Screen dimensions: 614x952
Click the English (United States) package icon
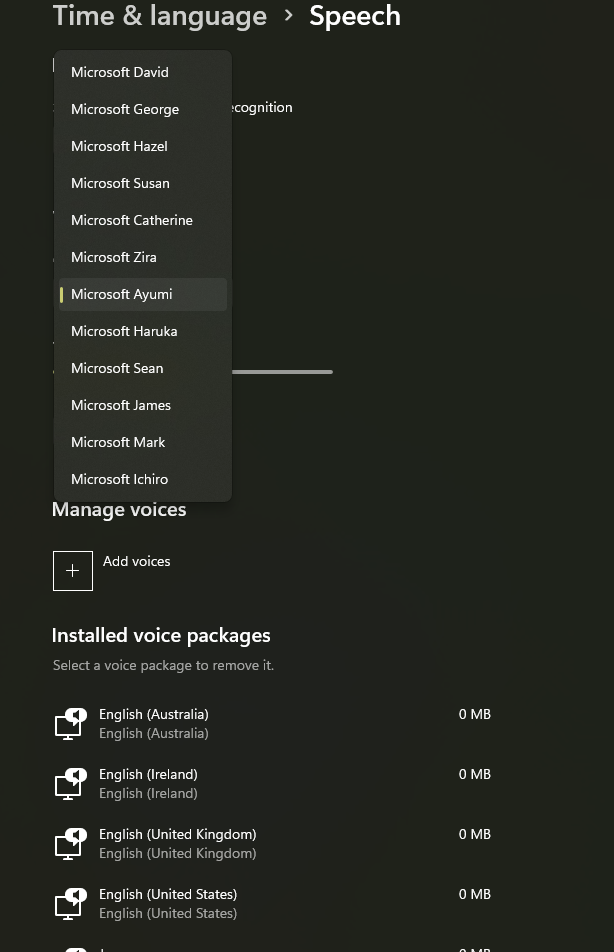pos(70,904)
